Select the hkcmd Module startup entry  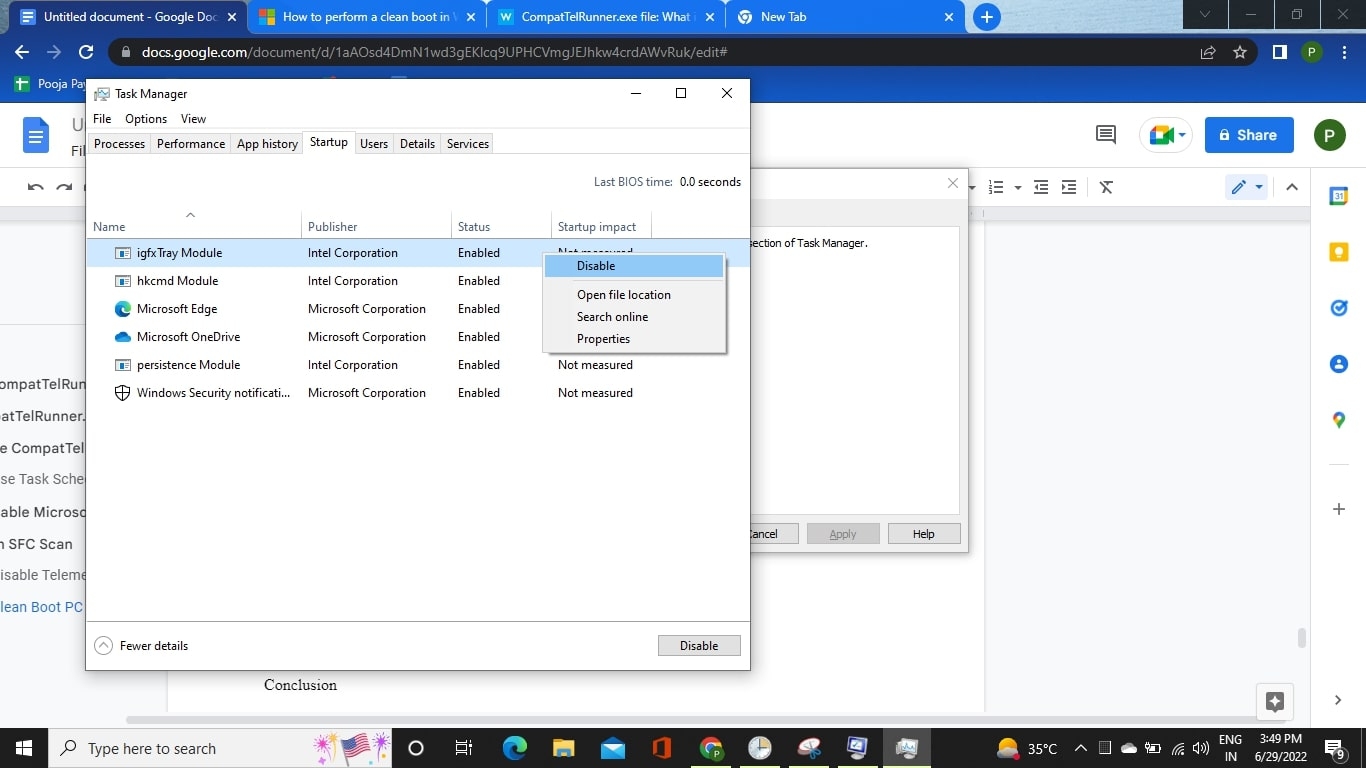tap(417, 281)
